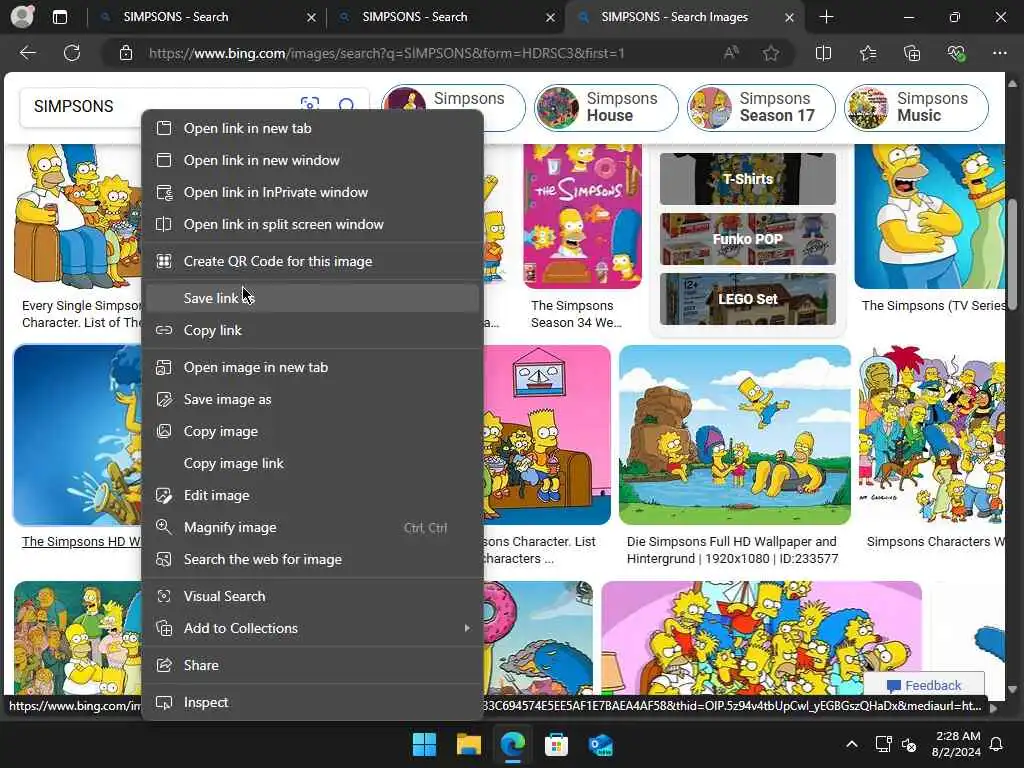Open split screen toolbar icon
Screen dimensions: 1024x768
pyautogui.click(x=824, y=53)
